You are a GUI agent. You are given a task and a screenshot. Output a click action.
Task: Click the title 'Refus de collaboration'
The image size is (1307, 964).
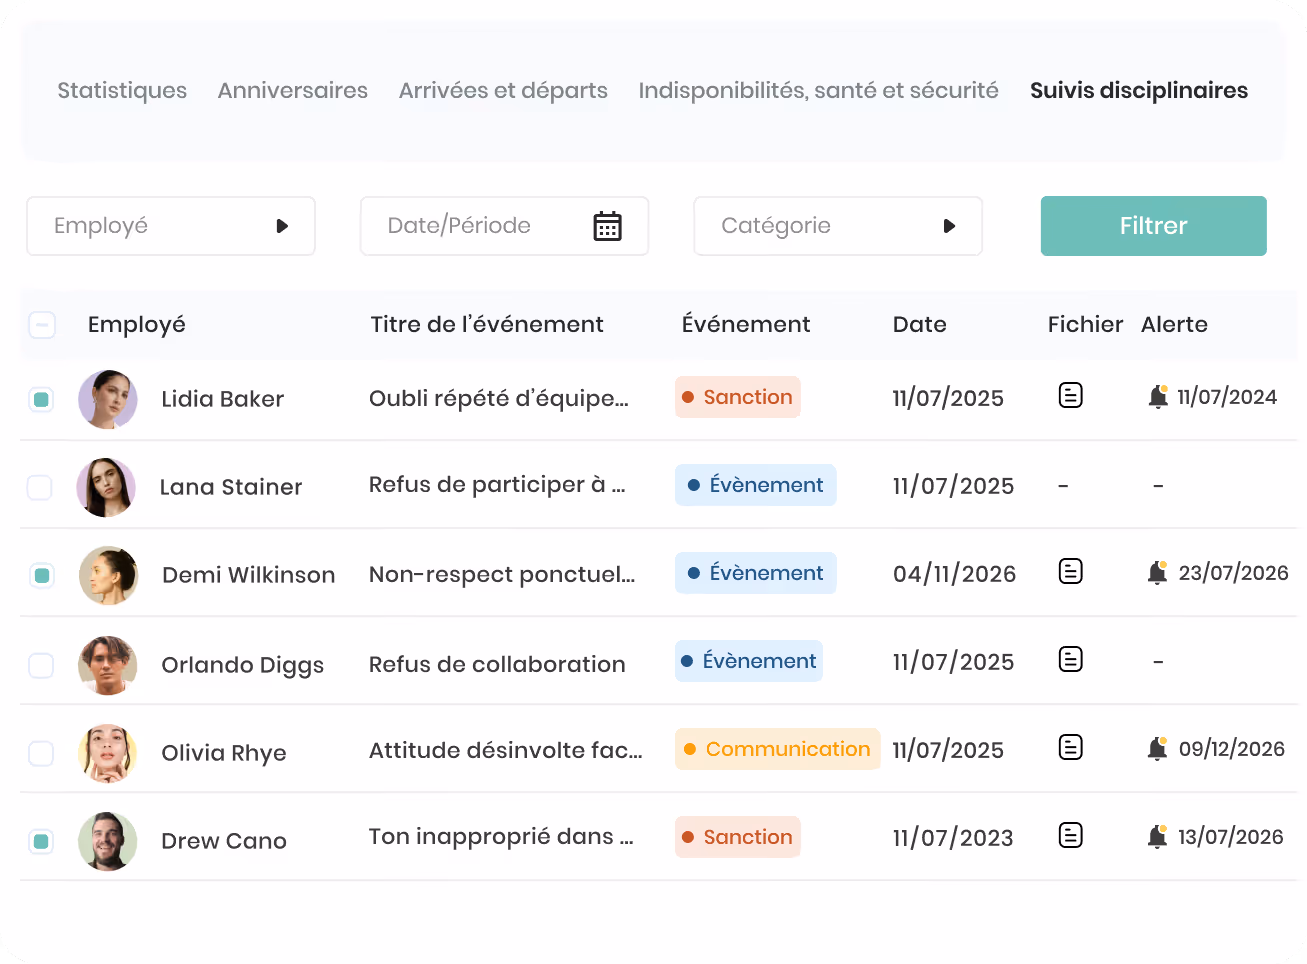pos(497,665)
